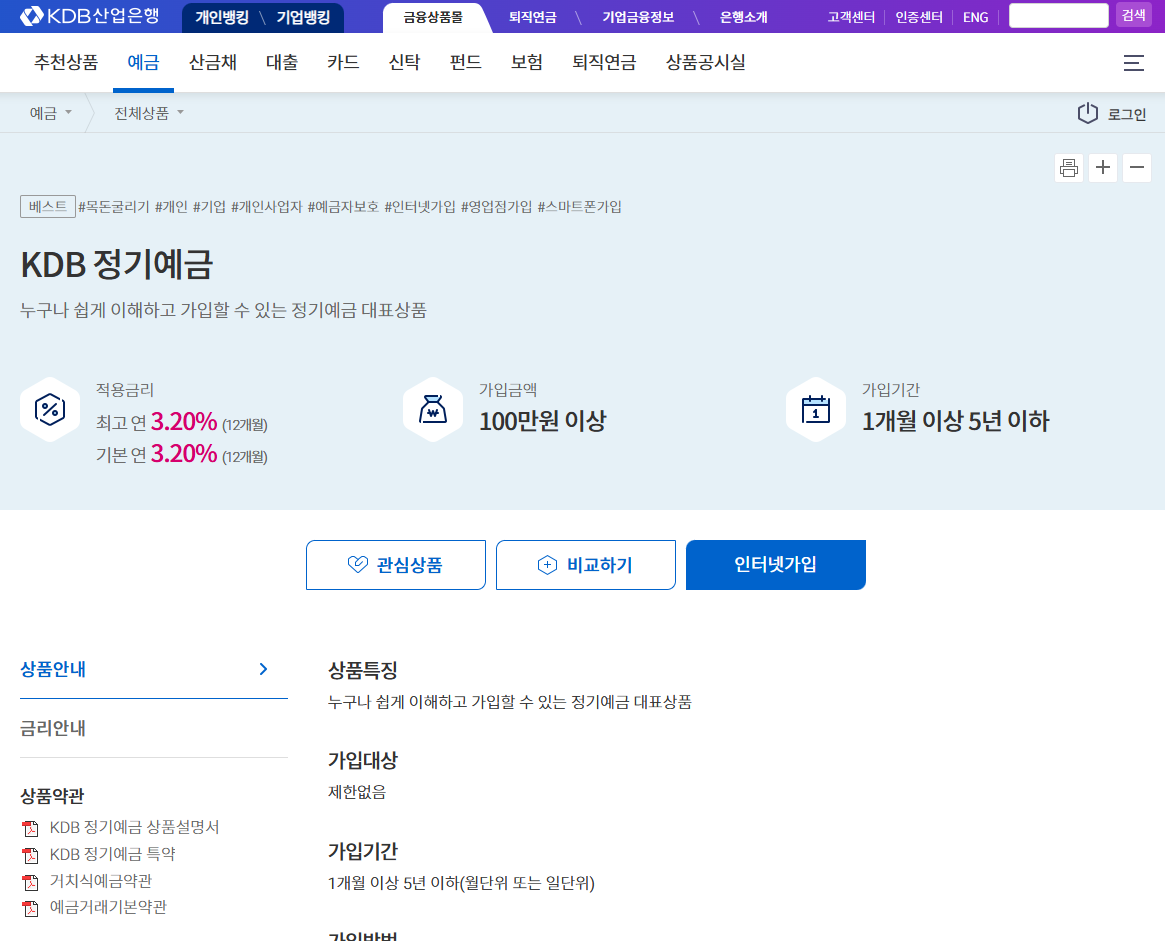Select the 카드 tab in product navigation
This screenshot has width=1165, height=941.
342,62
